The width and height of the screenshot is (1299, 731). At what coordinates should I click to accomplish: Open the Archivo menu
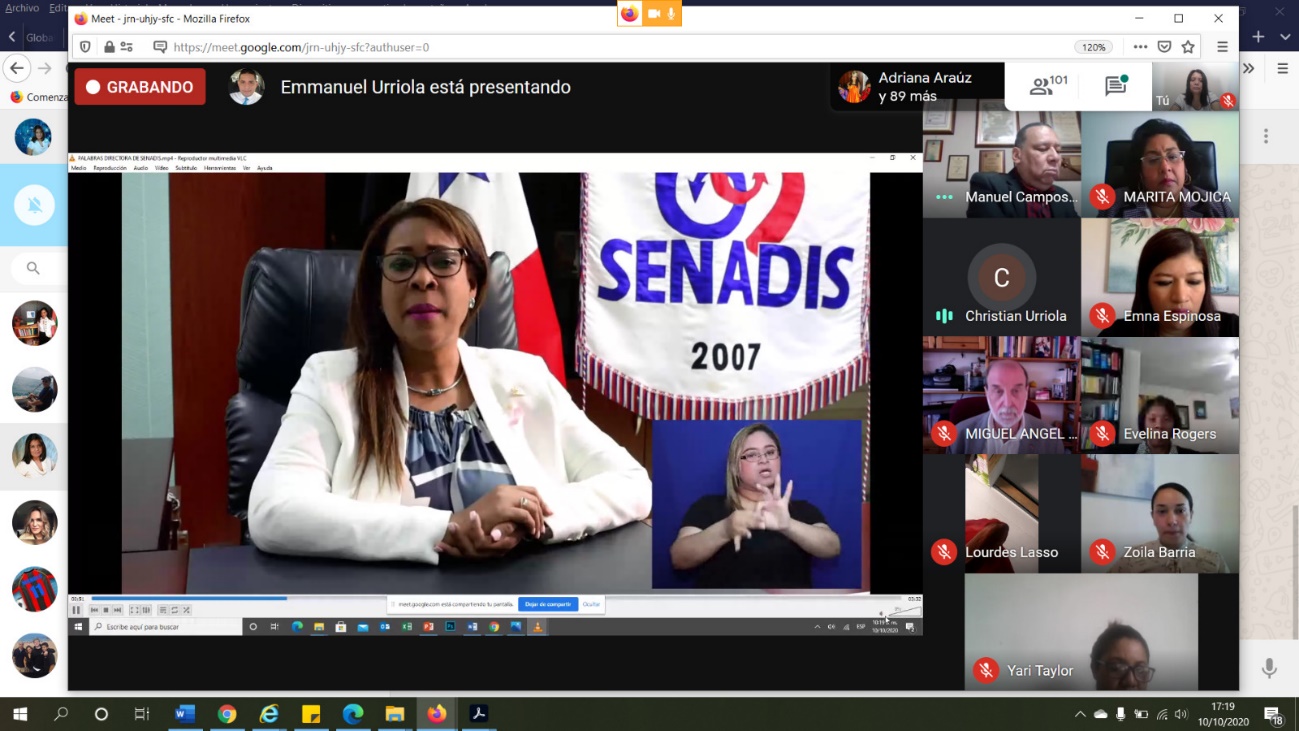[22, 8]
